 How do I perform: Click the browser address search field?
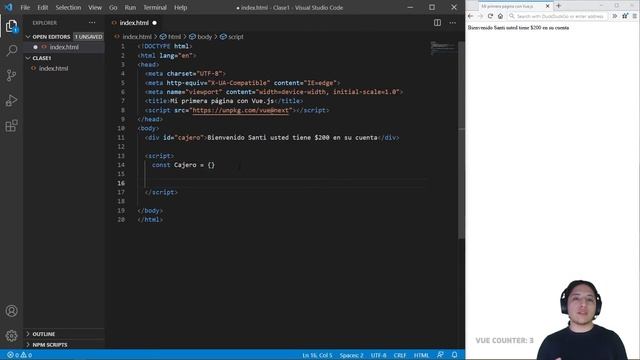pyautogui.click(x=557, y=16)
